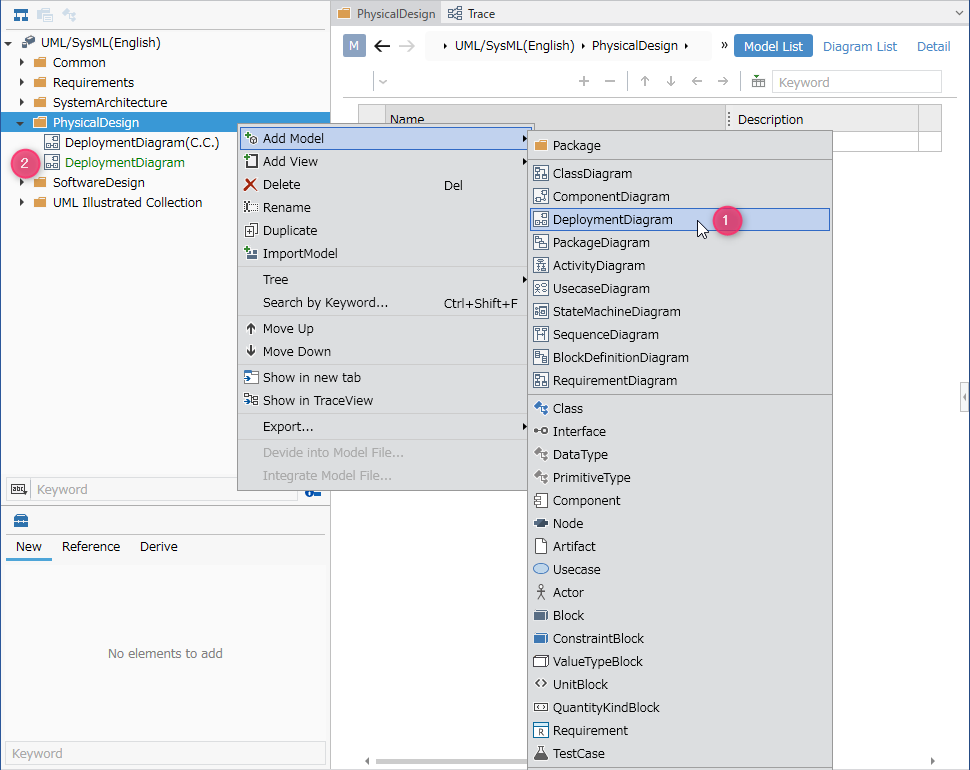Switch to the Reference tab

point(91,547)
